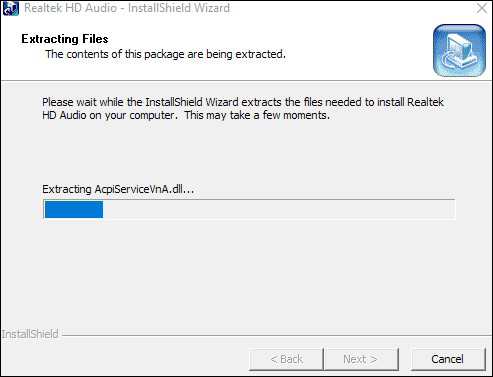493x377 pixels.
Task: Click the disabled Next button
Action: coord(361,359)
